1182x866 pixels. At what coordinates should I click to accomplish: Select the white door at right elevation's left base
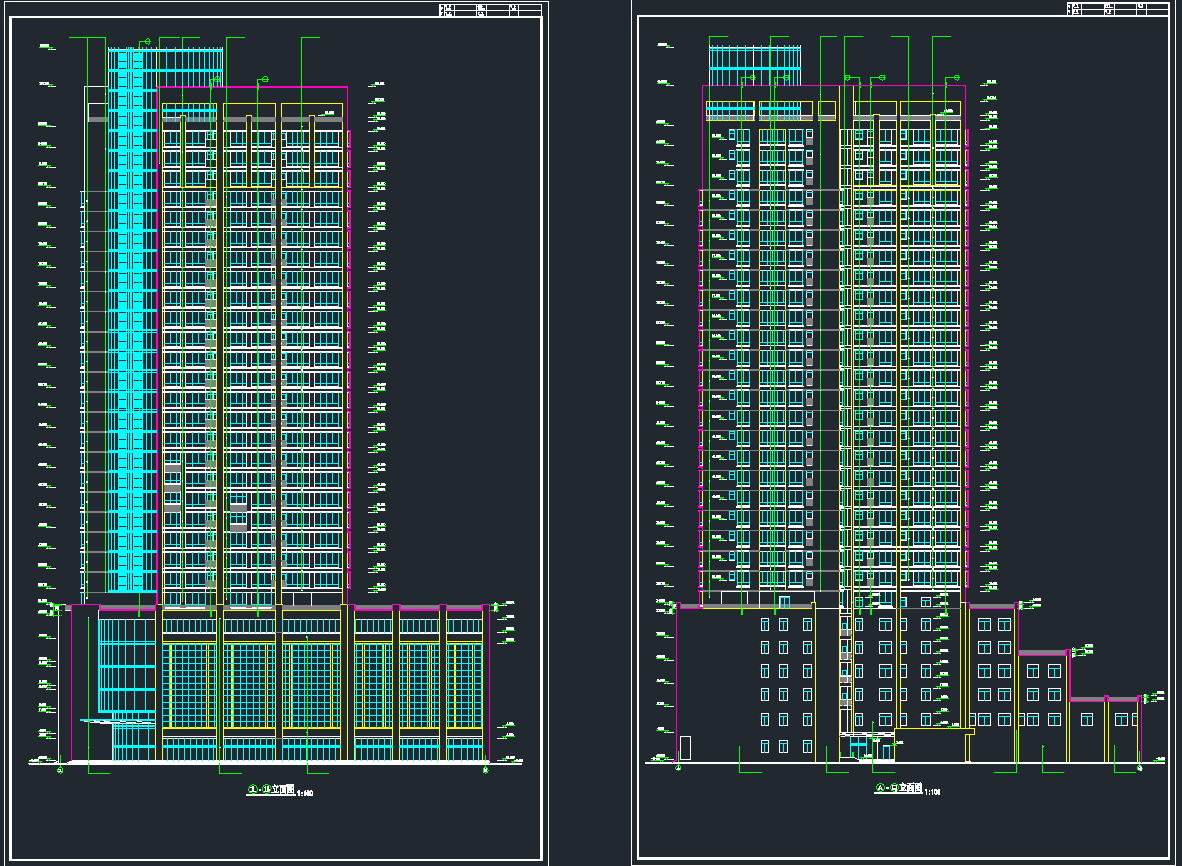click(x=685, y=748)
